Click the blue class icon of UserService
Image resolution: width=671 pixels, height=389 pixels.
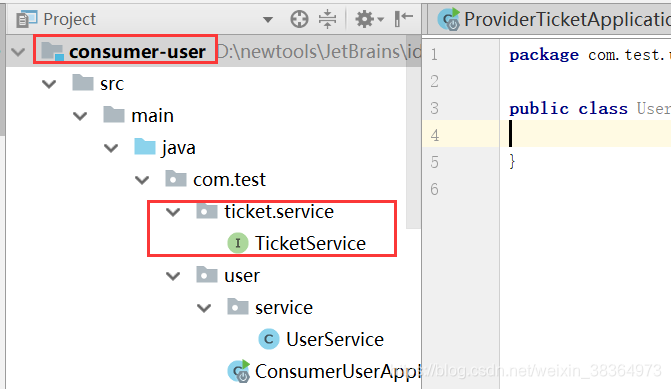pyautogui.click(x=269, y=339)
